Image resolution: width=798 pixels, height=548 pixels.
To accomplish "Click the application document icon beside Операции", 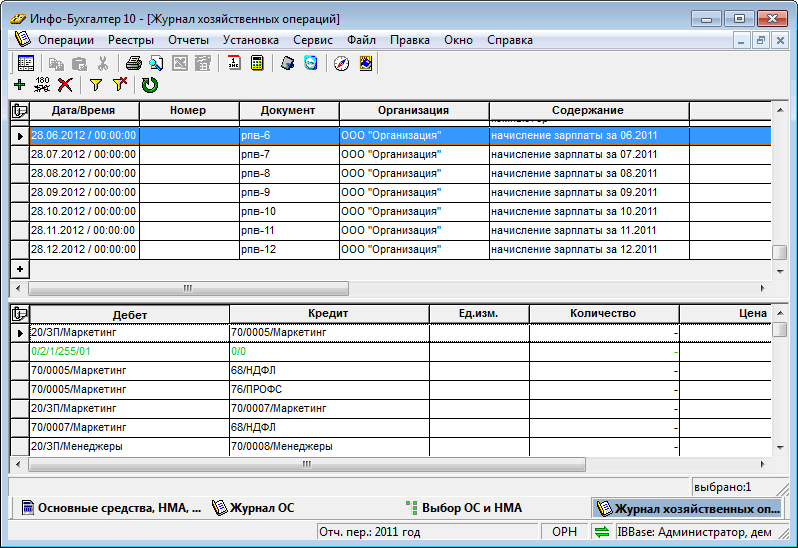I will pos(22,39).
